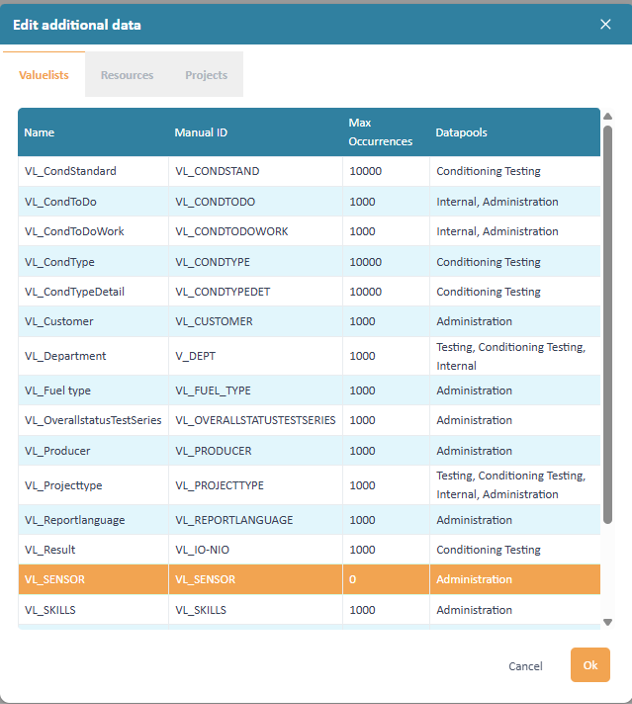Click the 10000 value in VL_CondTypeDetail row
Screen dimensions: 632x704
pyautogui.click(x=365, y=292)
